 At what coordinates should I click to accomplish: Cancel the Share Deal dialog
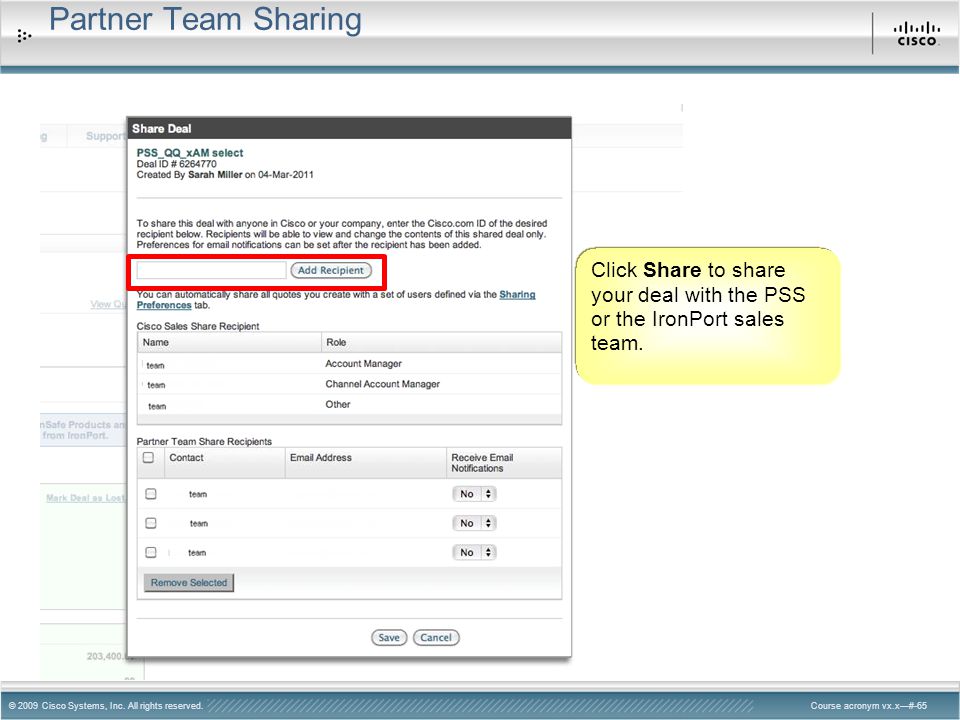click(x=436, y=637)
